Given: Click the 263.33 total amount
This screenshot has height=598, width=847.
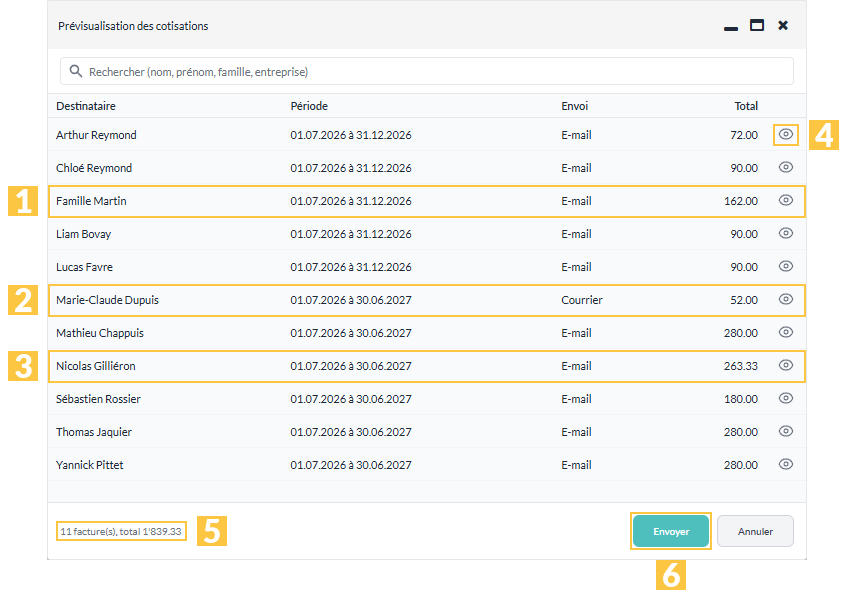Looking at the screenshot, I should [x=741, y=366].
